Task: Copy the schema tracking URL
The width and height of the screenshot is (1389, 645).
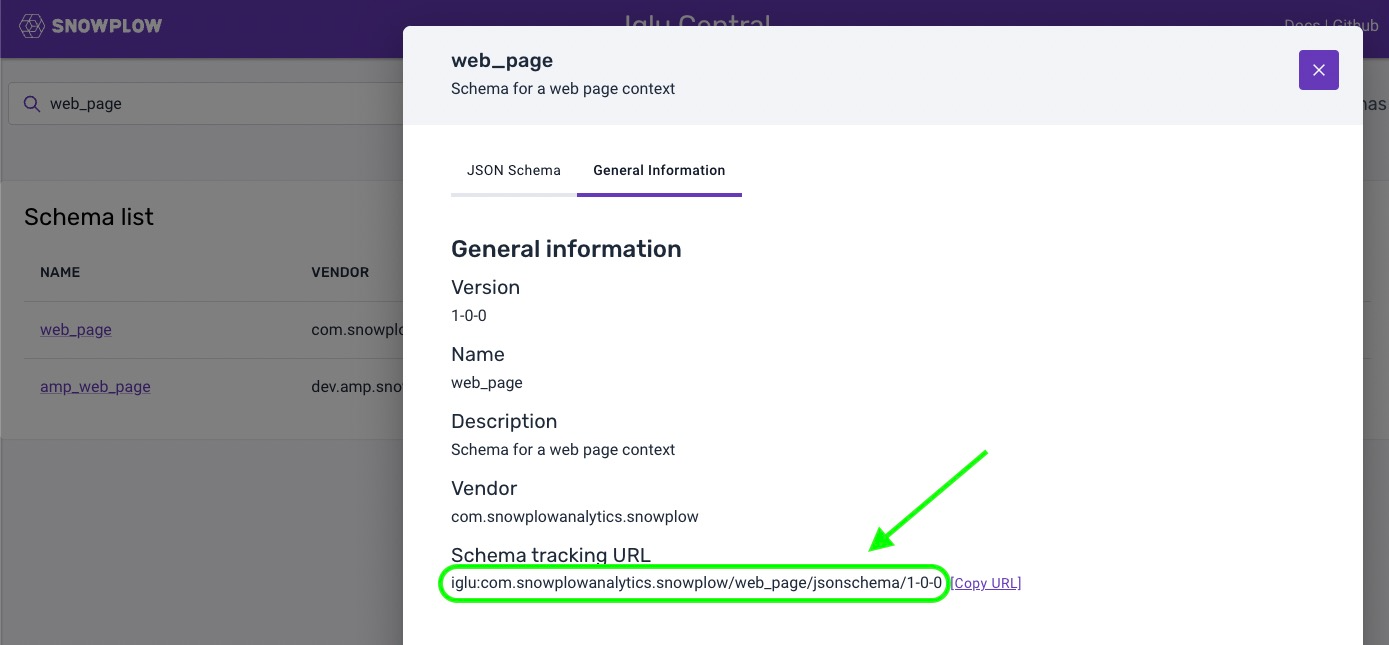Action: (x=986, y=583)
